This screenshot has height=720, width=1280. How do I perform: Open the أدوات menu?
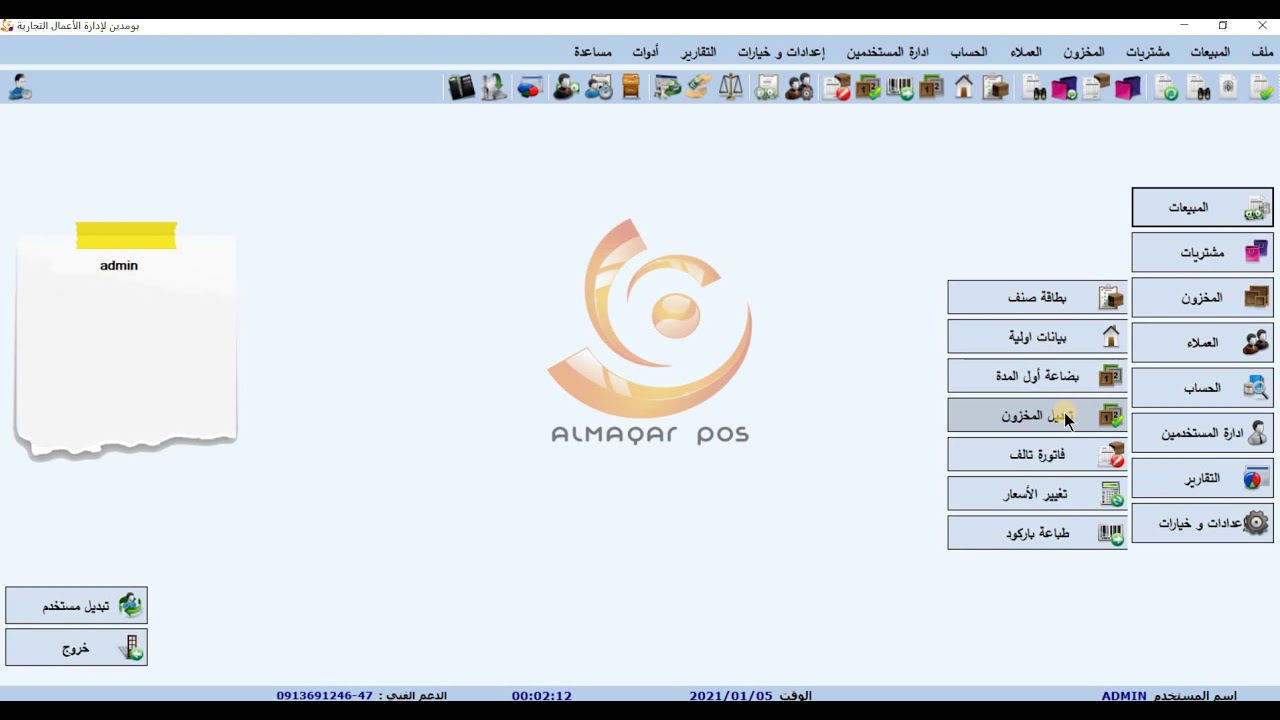pos(645,52)
